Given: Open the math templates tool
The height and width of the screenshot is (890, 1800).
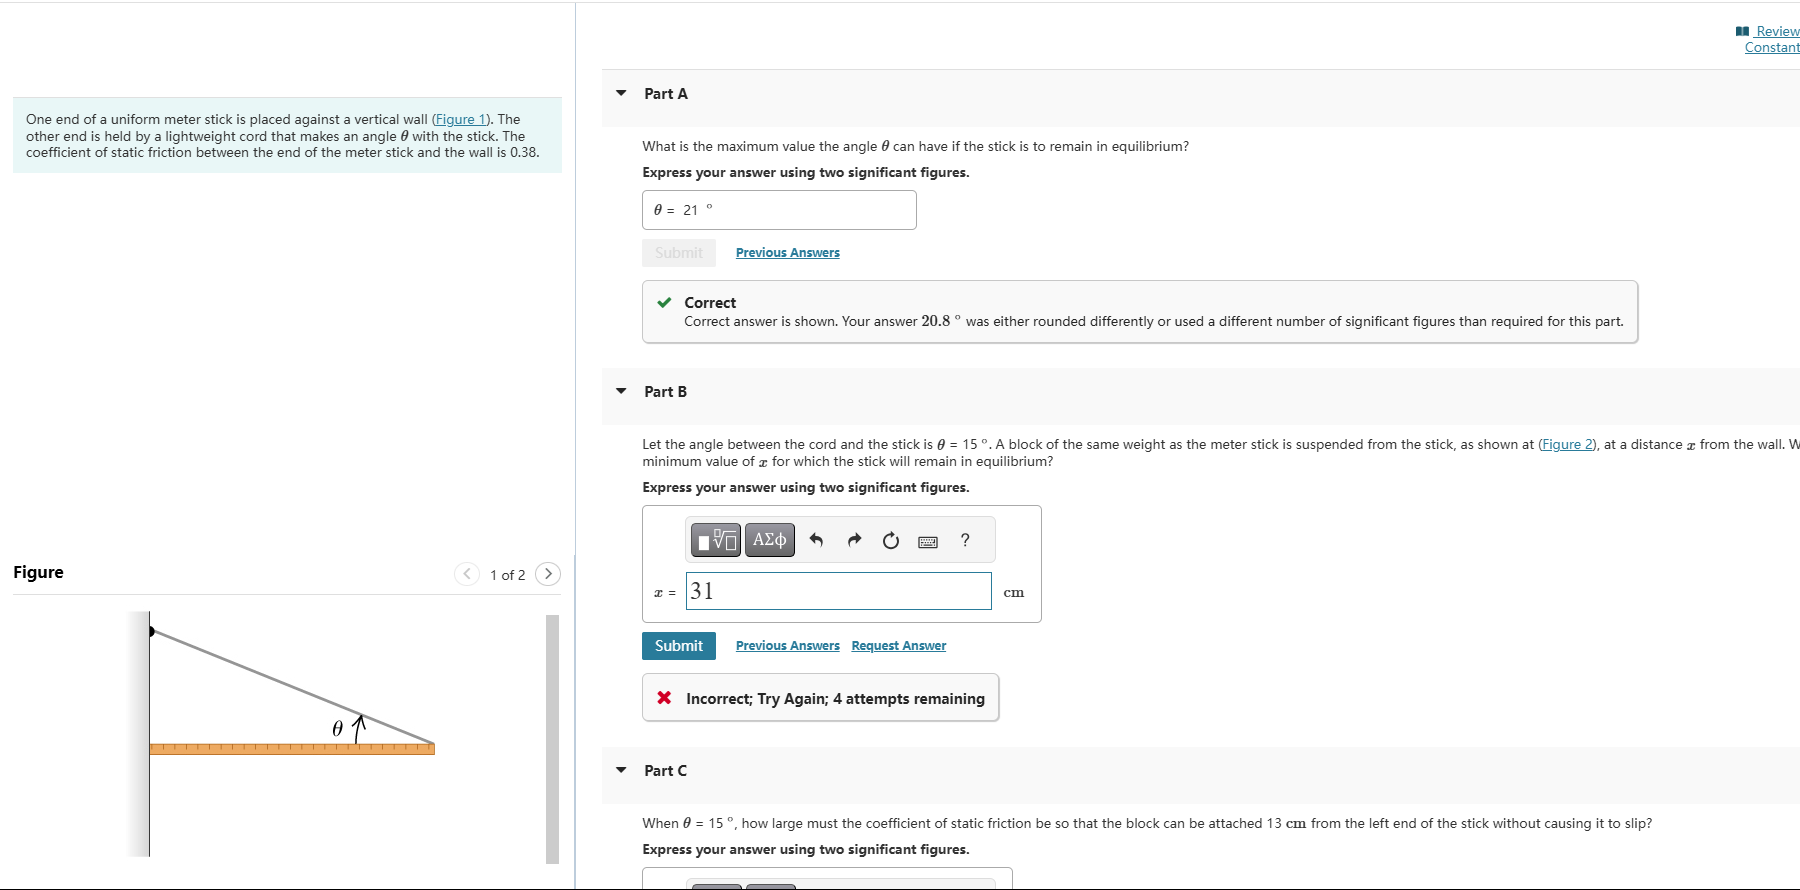Looking at the screenshot, I should (716, 540).
